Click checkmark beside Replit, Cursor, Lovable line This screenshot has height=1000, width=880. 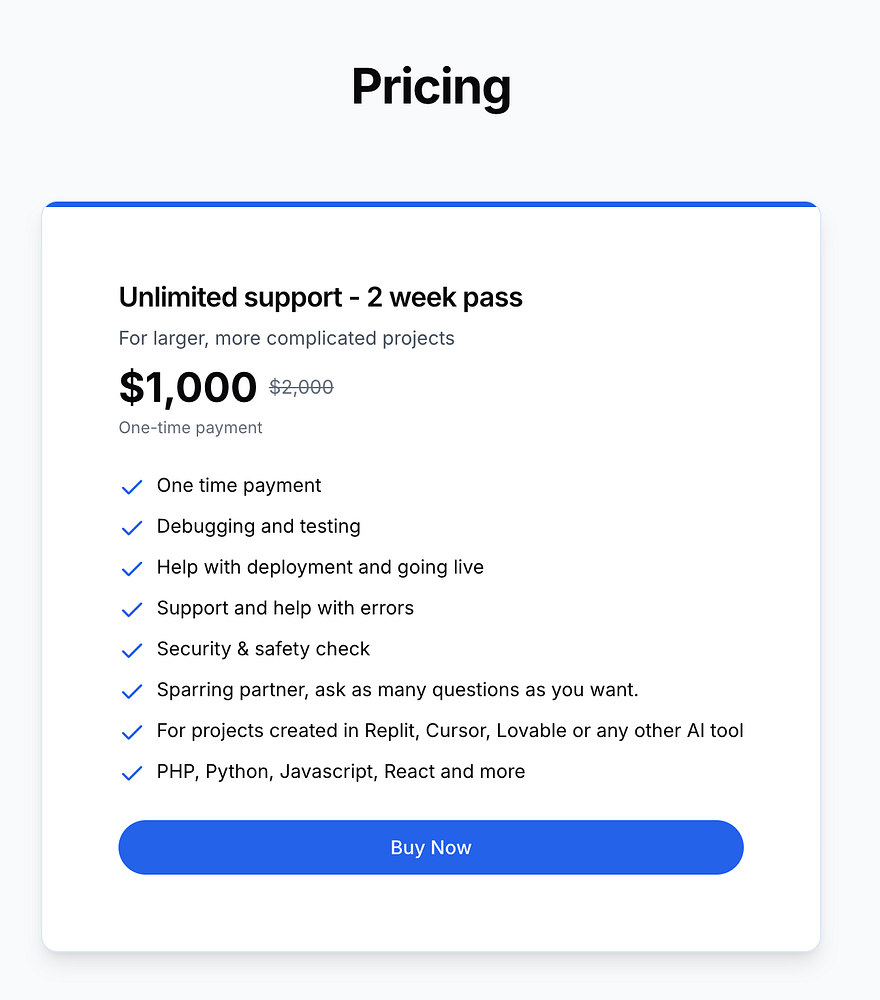(x=131, y=733)
